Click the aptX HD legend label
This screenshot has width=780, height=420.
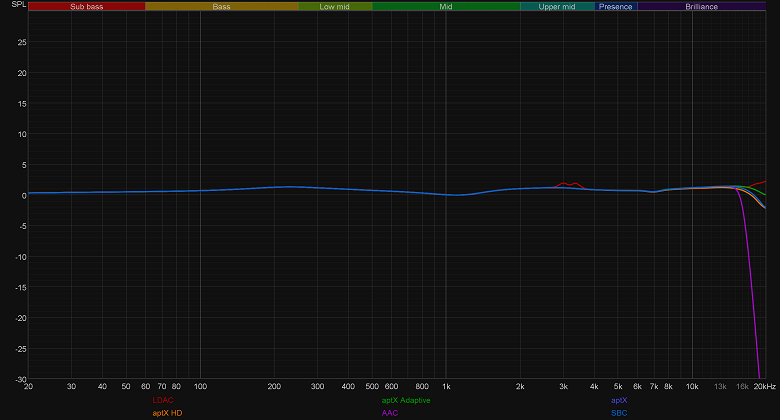pyautogui.click(x=167, y=413)
